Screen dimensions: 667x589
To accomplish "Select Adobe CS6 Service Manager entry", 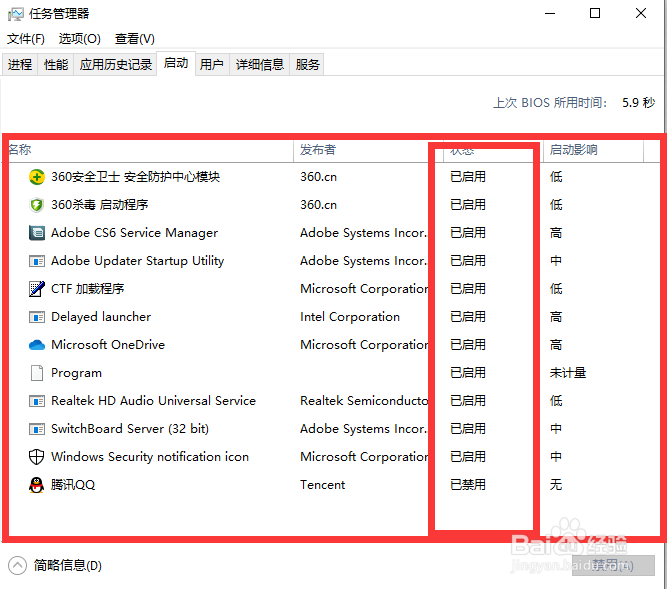I will coord(334,233).
